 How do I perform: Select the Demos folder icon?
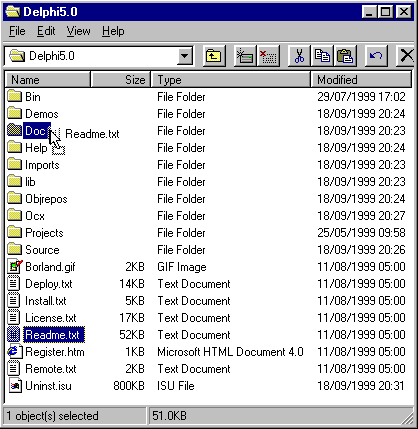tap(14, 114)
